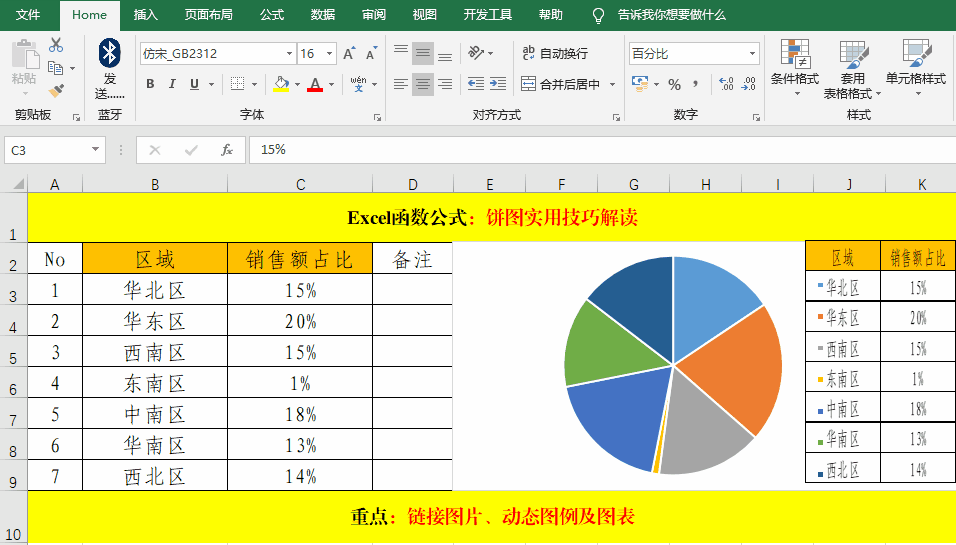This screenshot has height=545, width=956.
Task: Switch to the 插入 tab
Action: click(146, 15)
